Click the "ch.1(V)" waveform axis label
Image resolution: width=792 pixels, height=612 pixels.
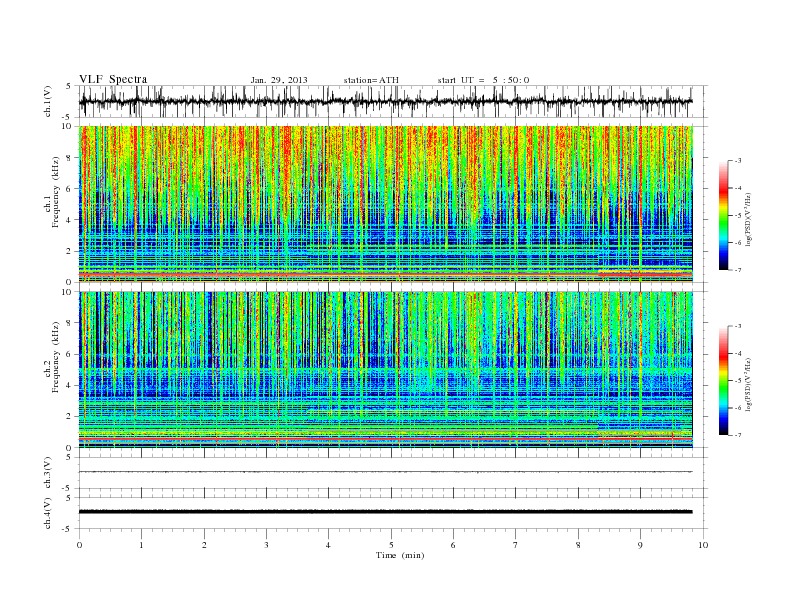[x=48, y=101]
